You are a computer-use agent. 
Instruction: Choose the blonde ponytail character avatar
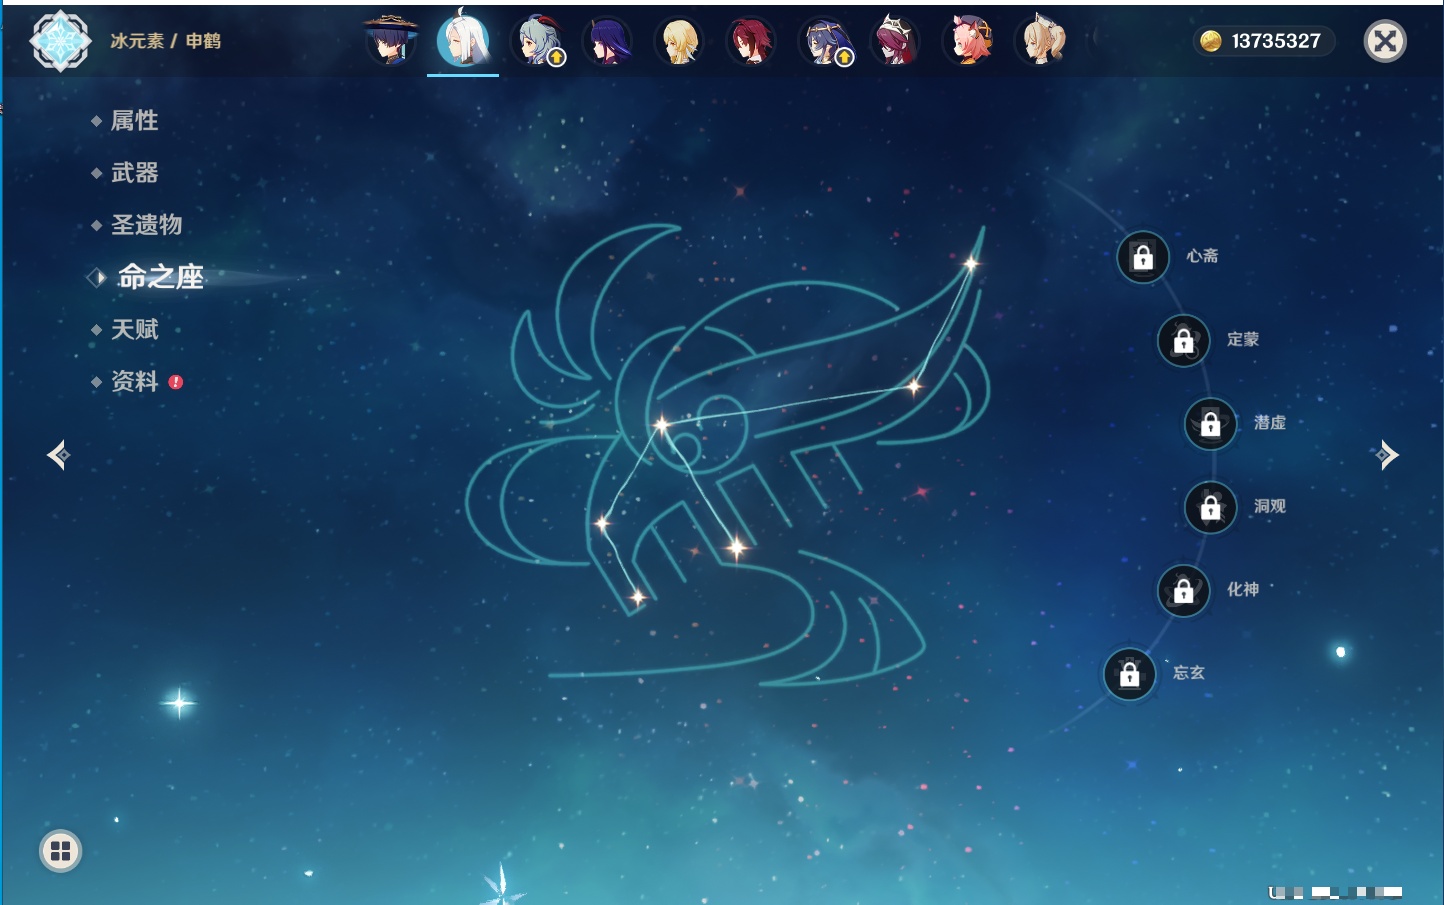[x=1040, y=41]
